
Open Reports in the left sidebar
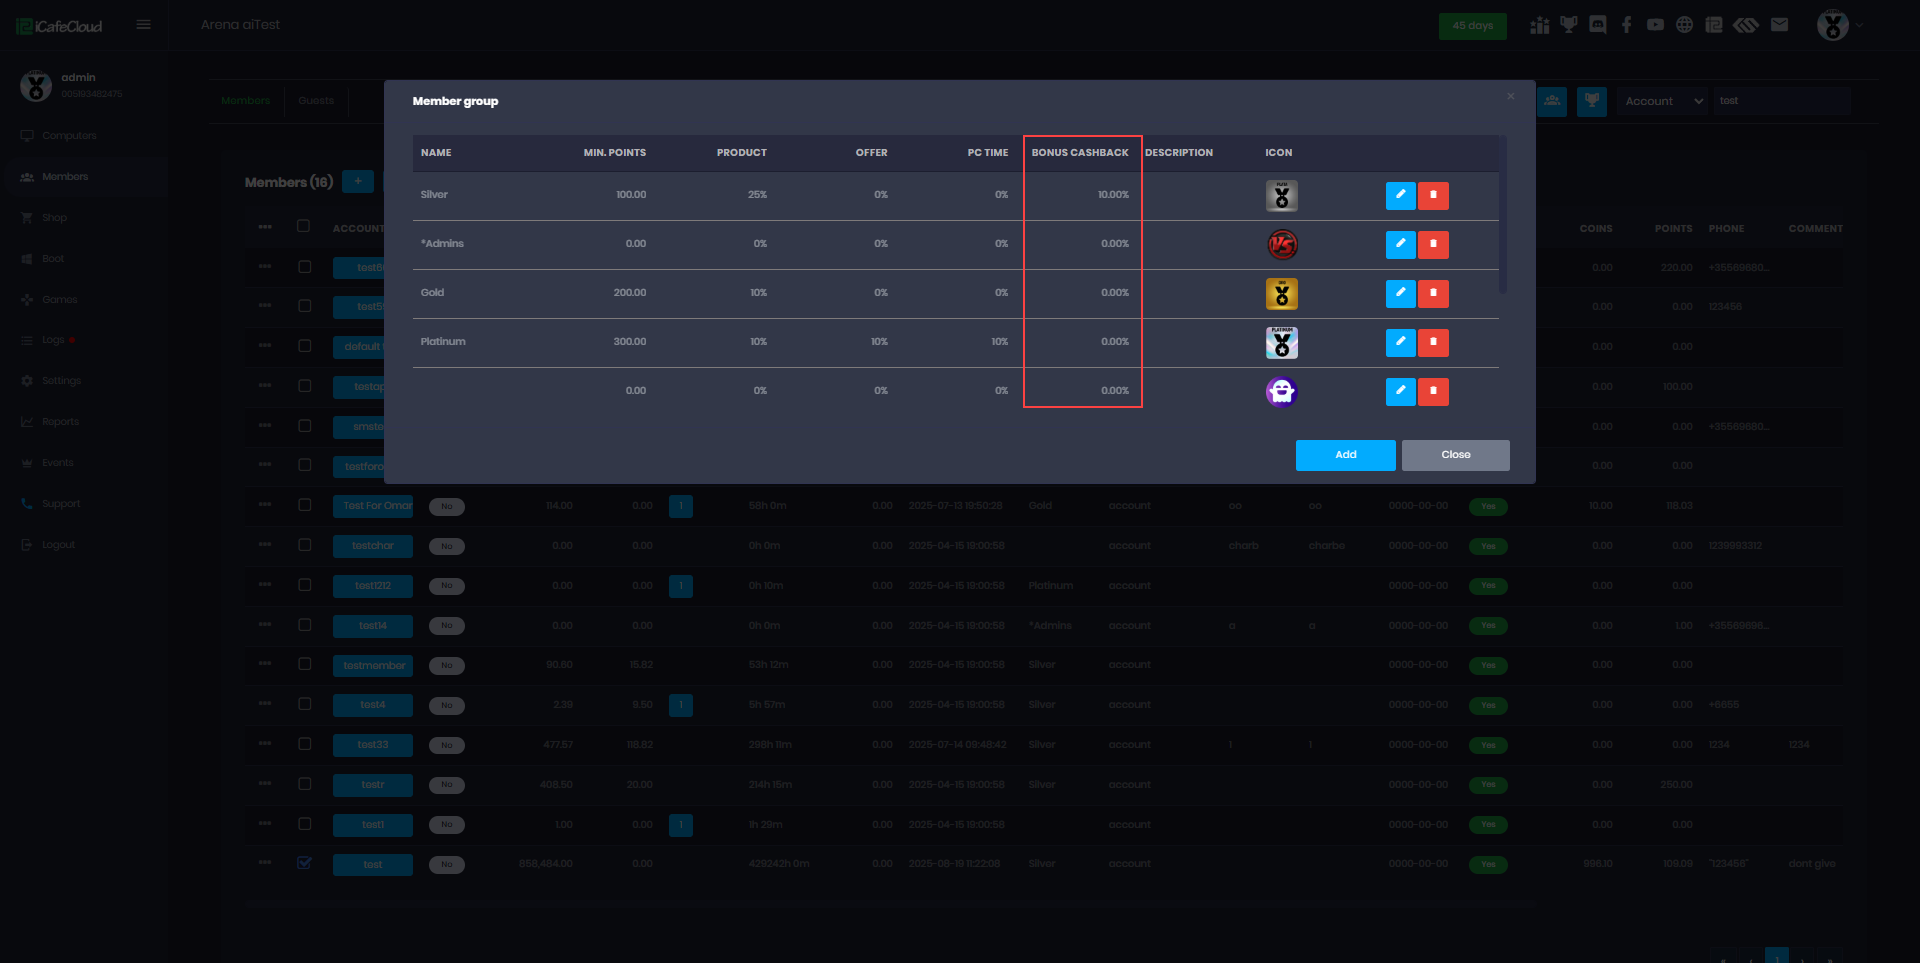[60, 422]
